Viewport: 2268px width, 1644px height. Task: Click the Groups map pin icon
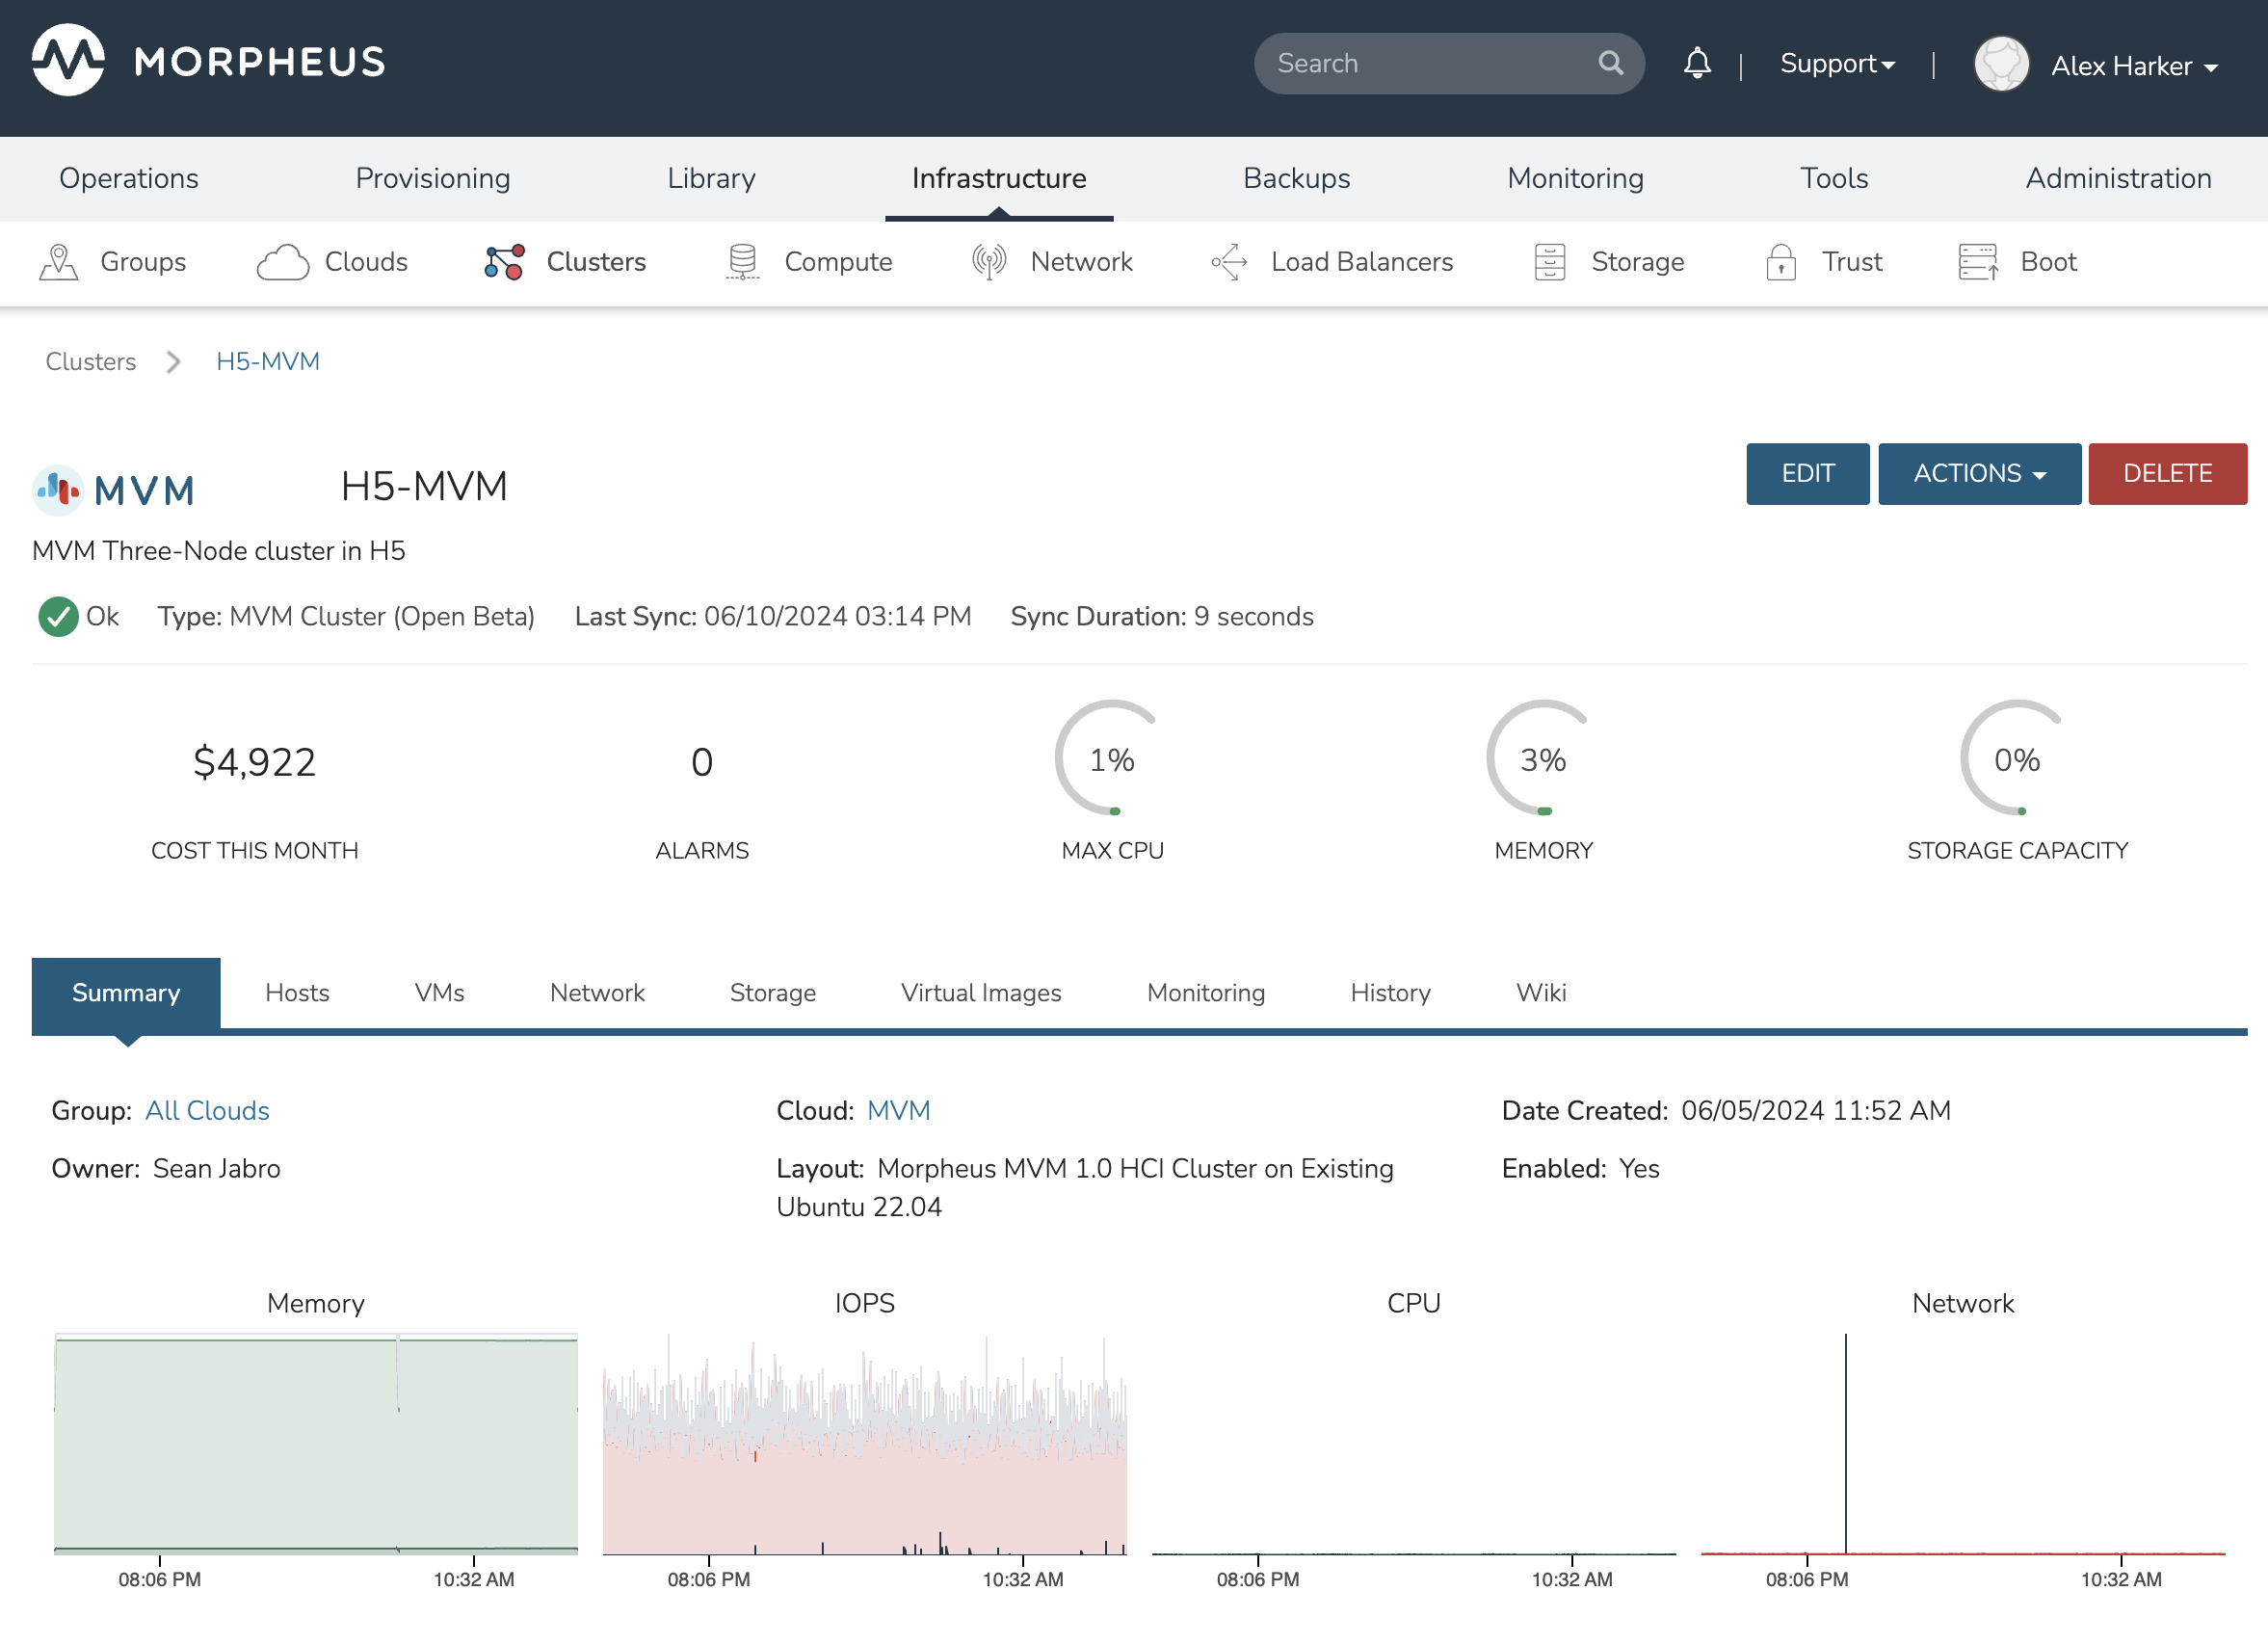[x=58, y=262]
